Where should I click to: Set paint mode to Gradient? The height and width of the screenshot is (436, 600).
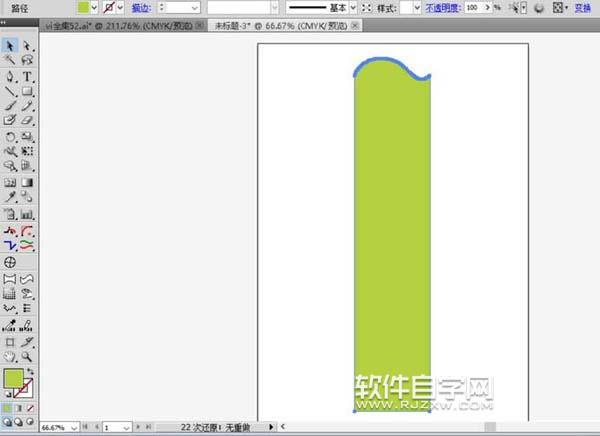[18, 408]
